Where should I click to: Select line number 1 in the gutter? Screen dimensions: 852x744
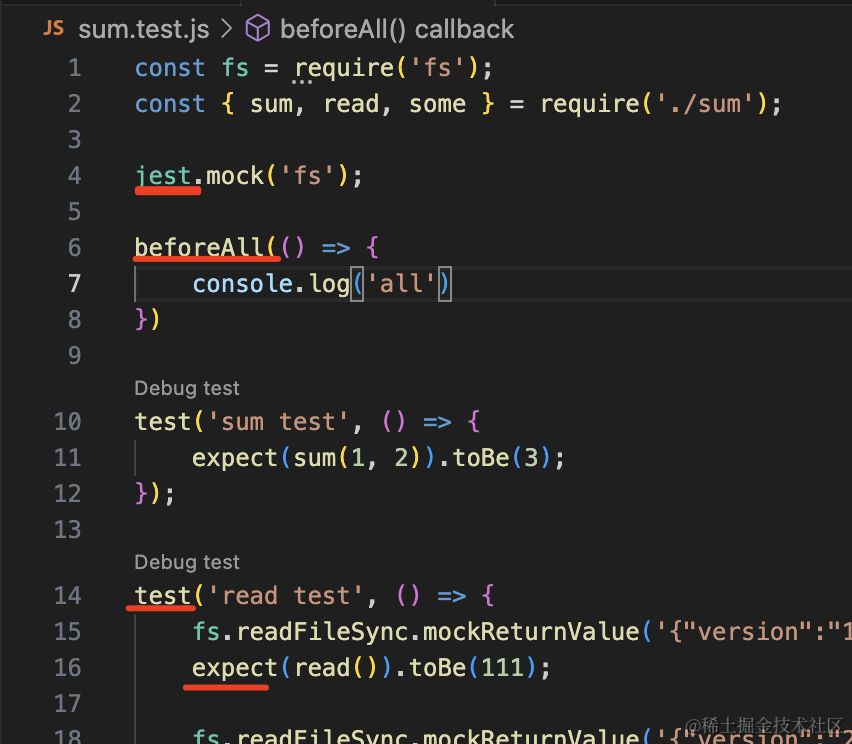[74, 68]
